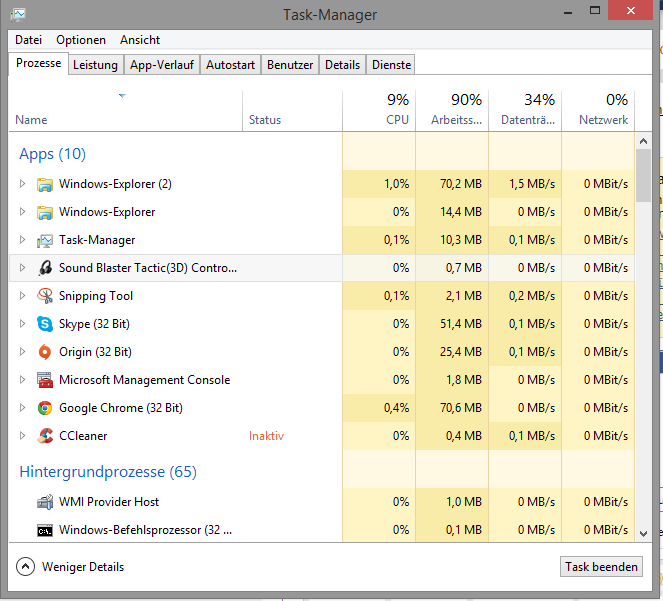Switch to the Autostart tab
This screenshot has width=663, height=601.
pyautogui.click(x=230, y=65)
